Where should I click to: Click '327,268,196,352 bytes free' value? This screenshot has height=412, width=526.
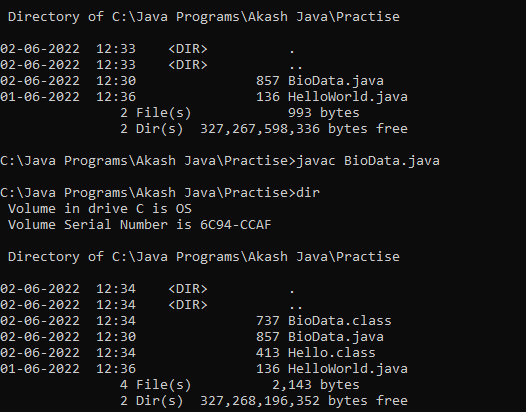tap(304, 401)
